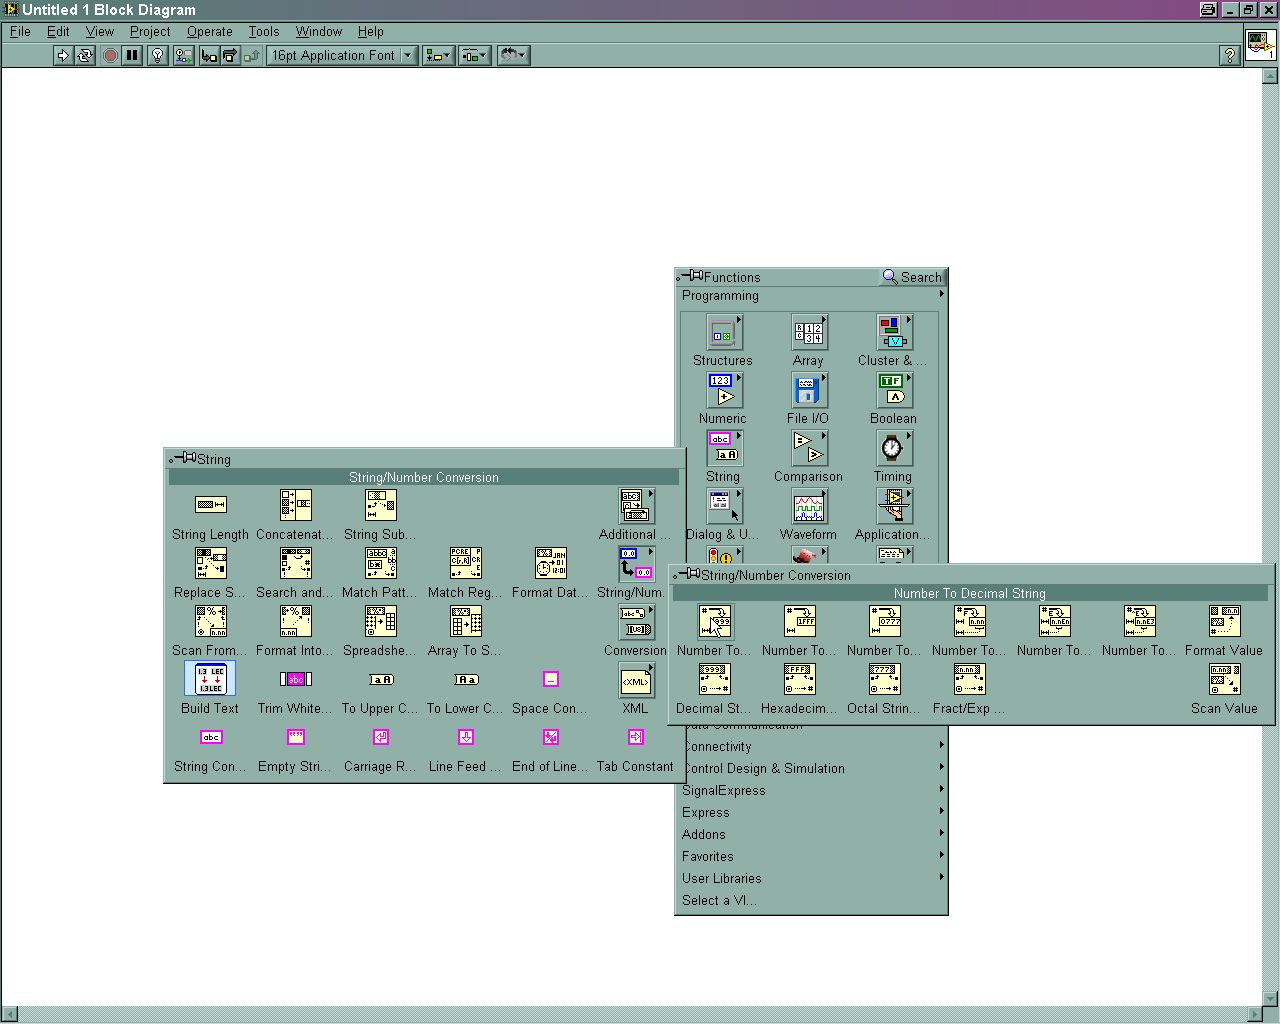
Task: Click the palette Search button
Action: (x=912, y=277)
